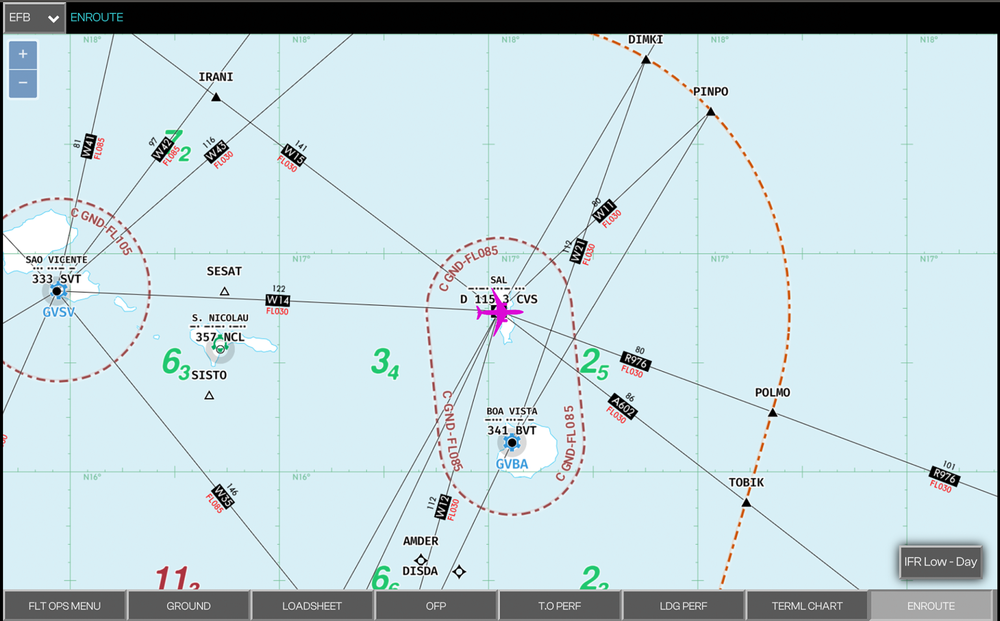Click the magenta aircraft position symbol
Viewport: 1000px width, 621px height.
pyautogui.click(x=498, y=311)
